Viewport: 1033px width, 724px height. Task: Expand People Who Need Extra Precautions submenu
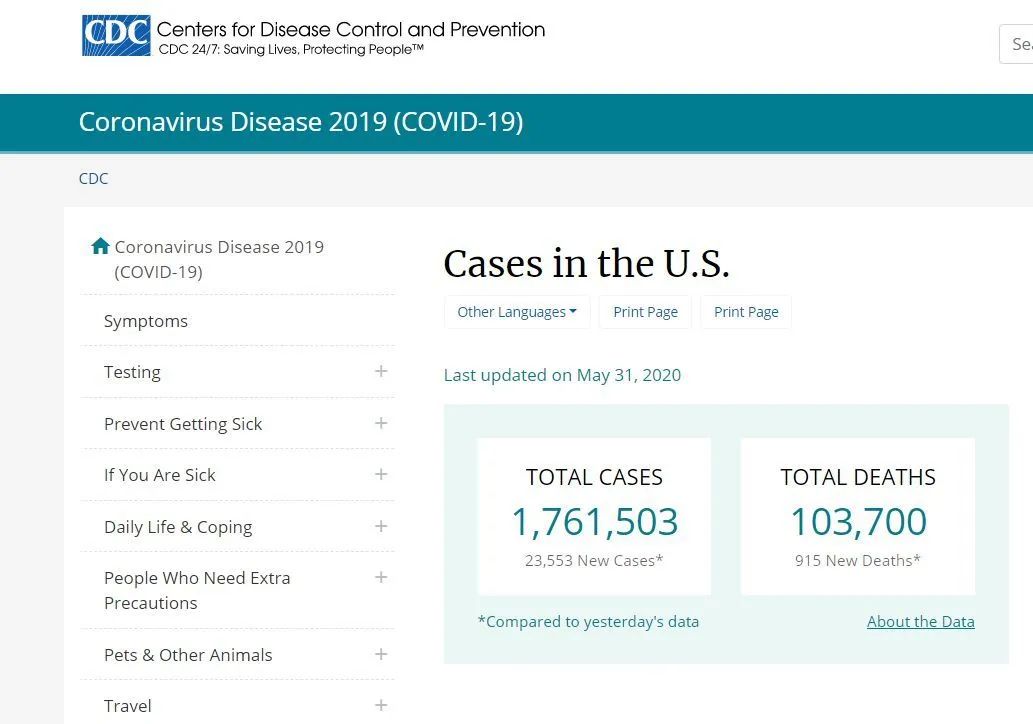[x=380, y=577]
